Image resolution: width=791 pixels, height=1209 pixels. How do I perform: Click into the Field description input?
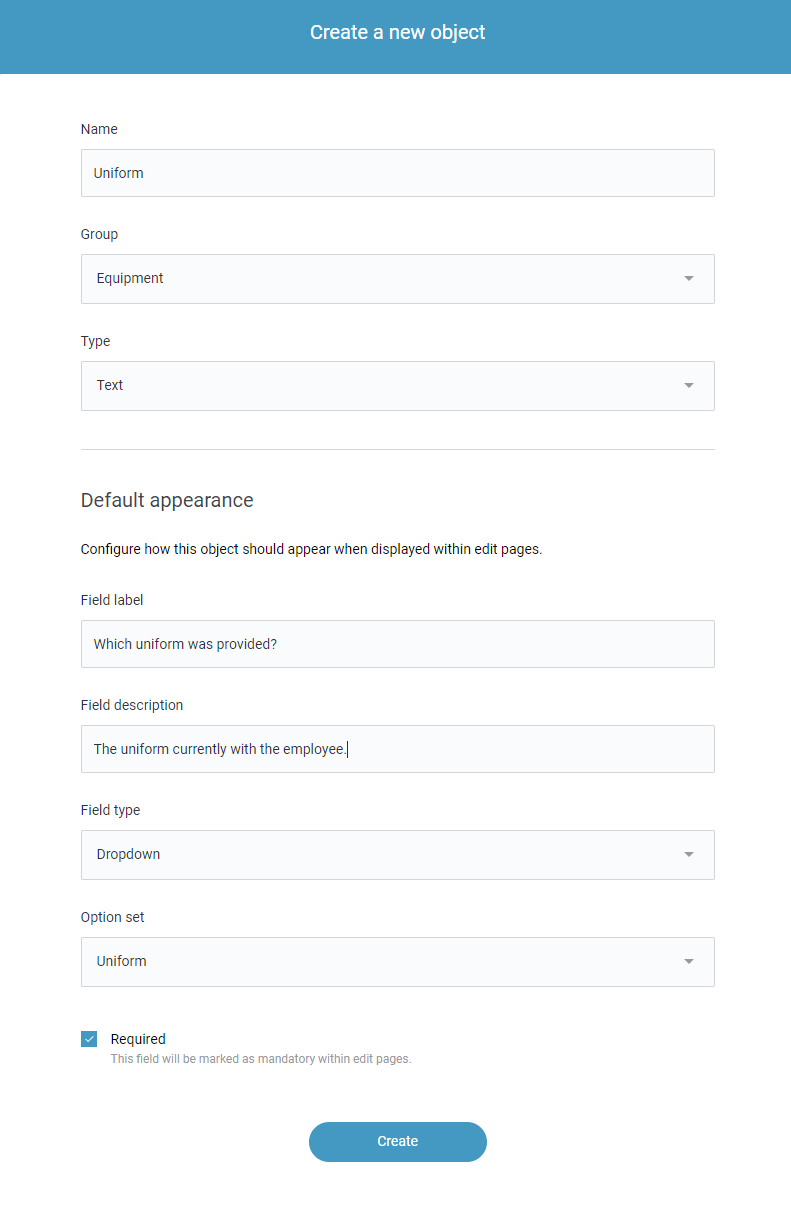pyautogui.click(x=397, y=749)
